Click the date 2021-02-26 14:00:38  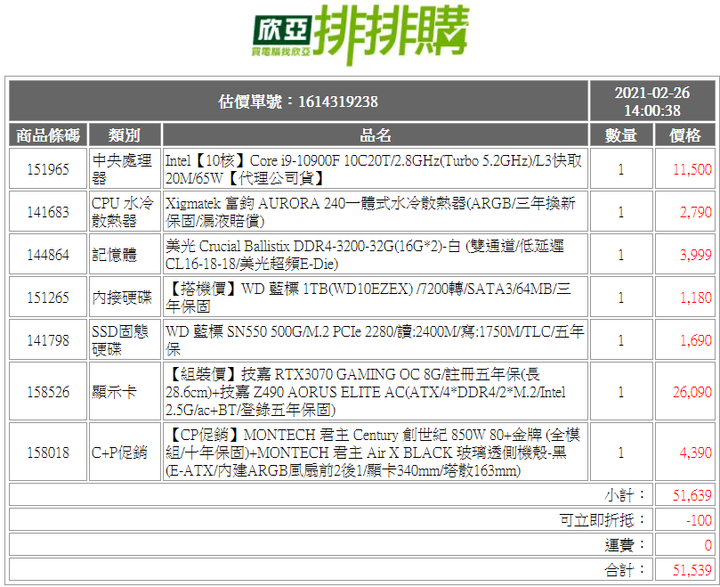(x=652, y=101)
